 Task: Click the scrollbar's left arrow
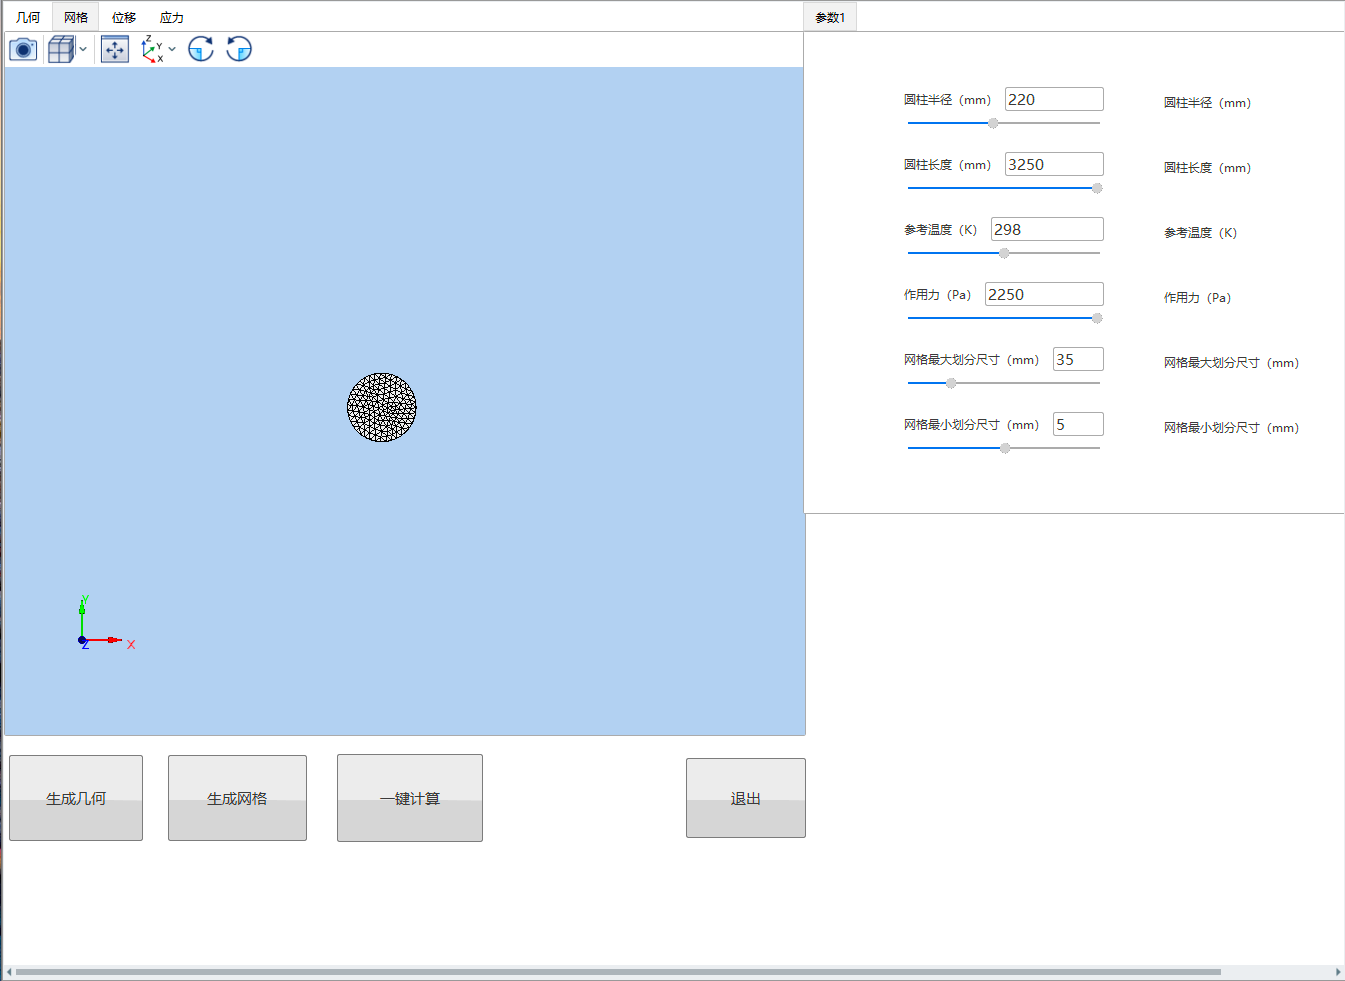[9, 972]
